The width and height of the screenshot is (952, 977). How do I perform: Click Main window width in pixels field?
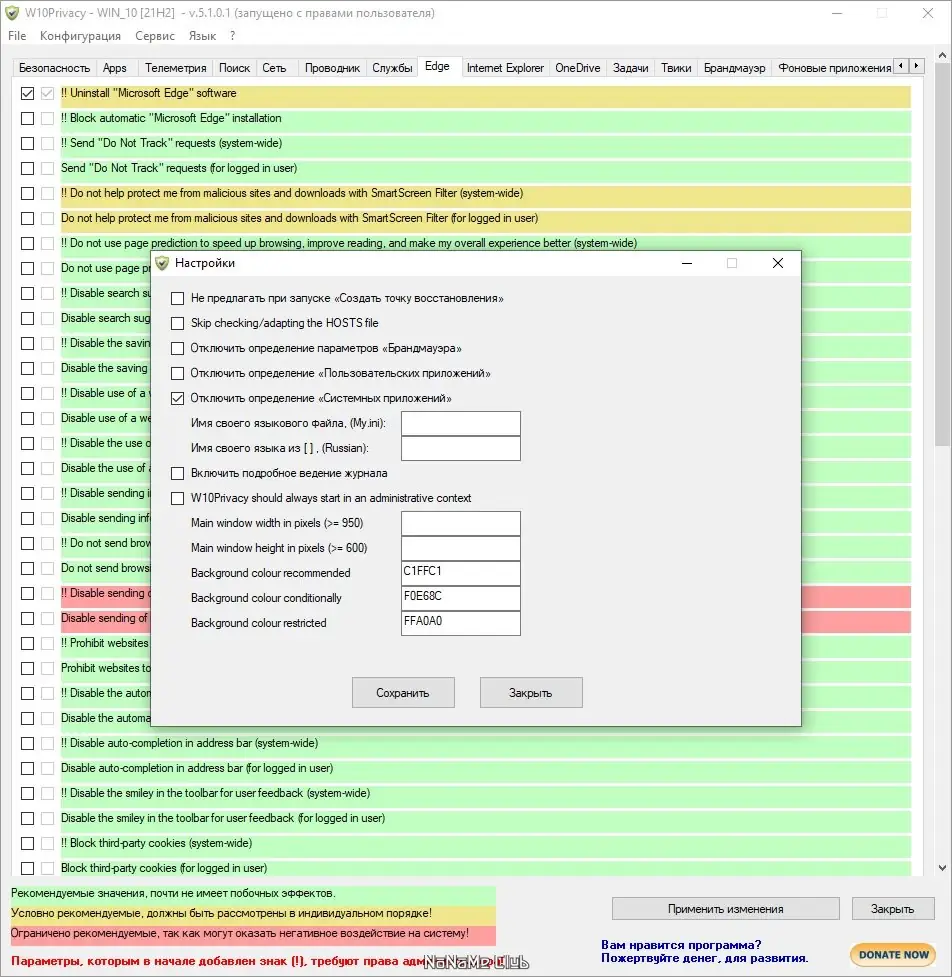(x=460, y=523)
